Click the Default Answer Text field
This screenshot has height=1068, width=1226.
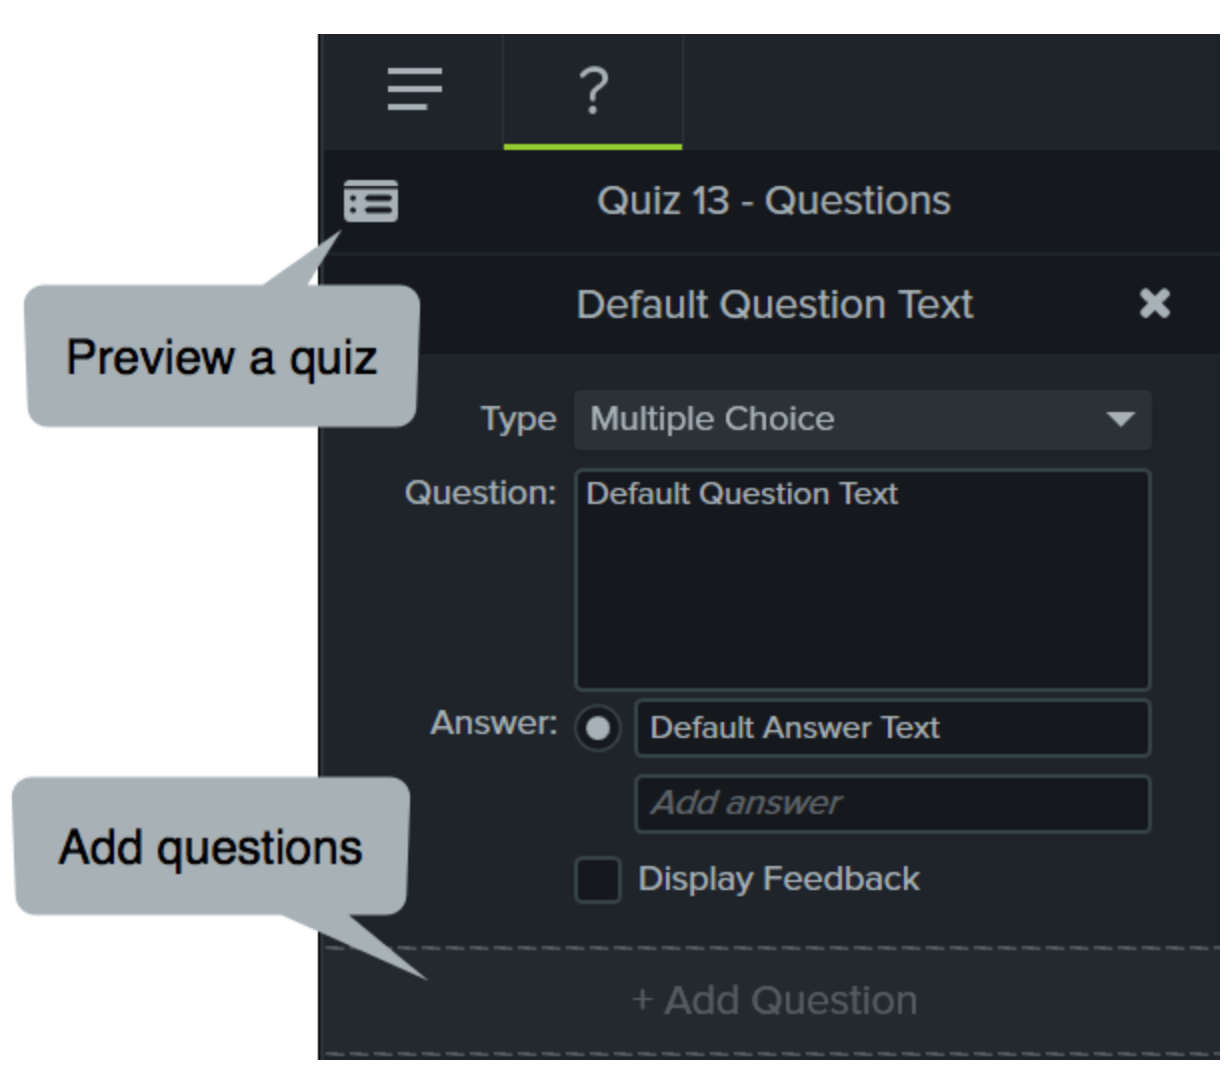(x=891, y=728)
